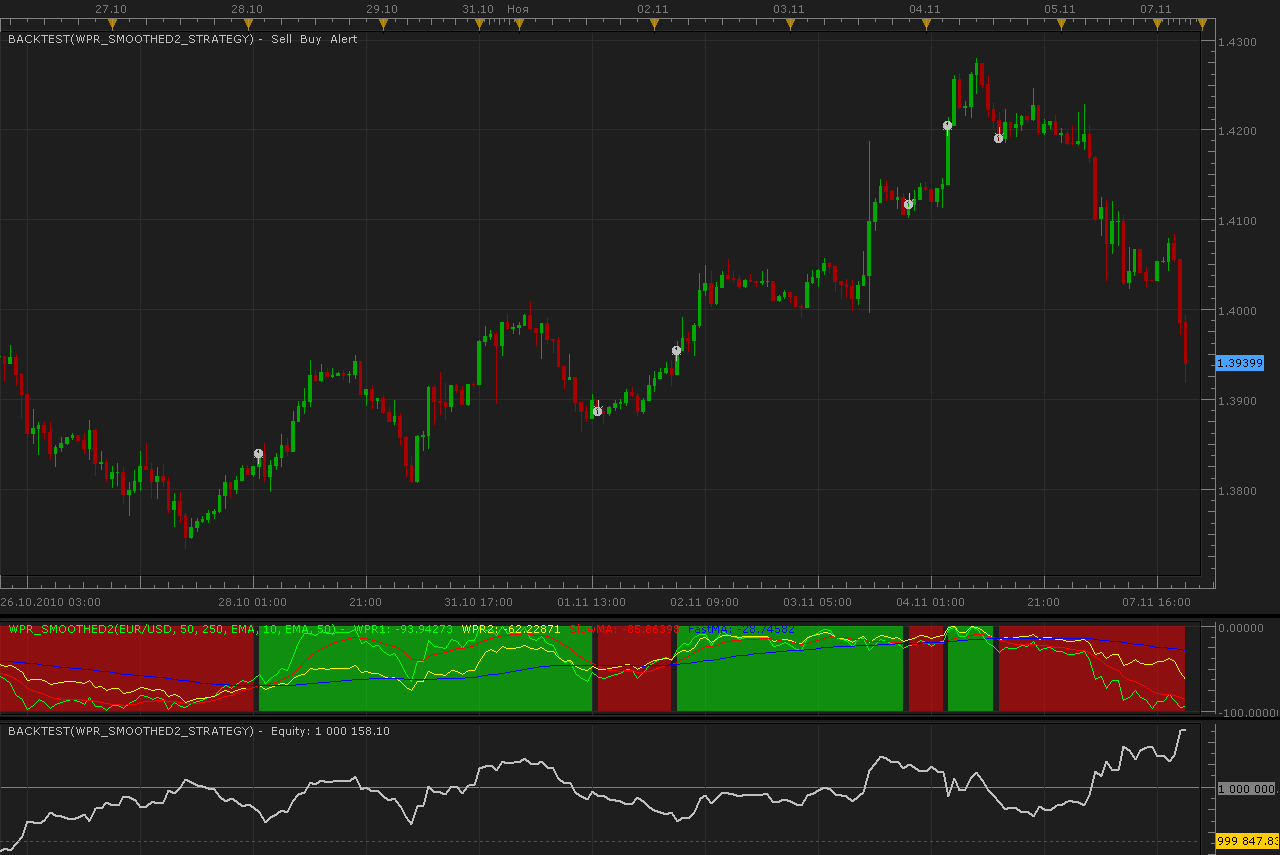Click the 1.4200 price axis label
This screenshot has width=1280, height=855.
click(1238, 131)
